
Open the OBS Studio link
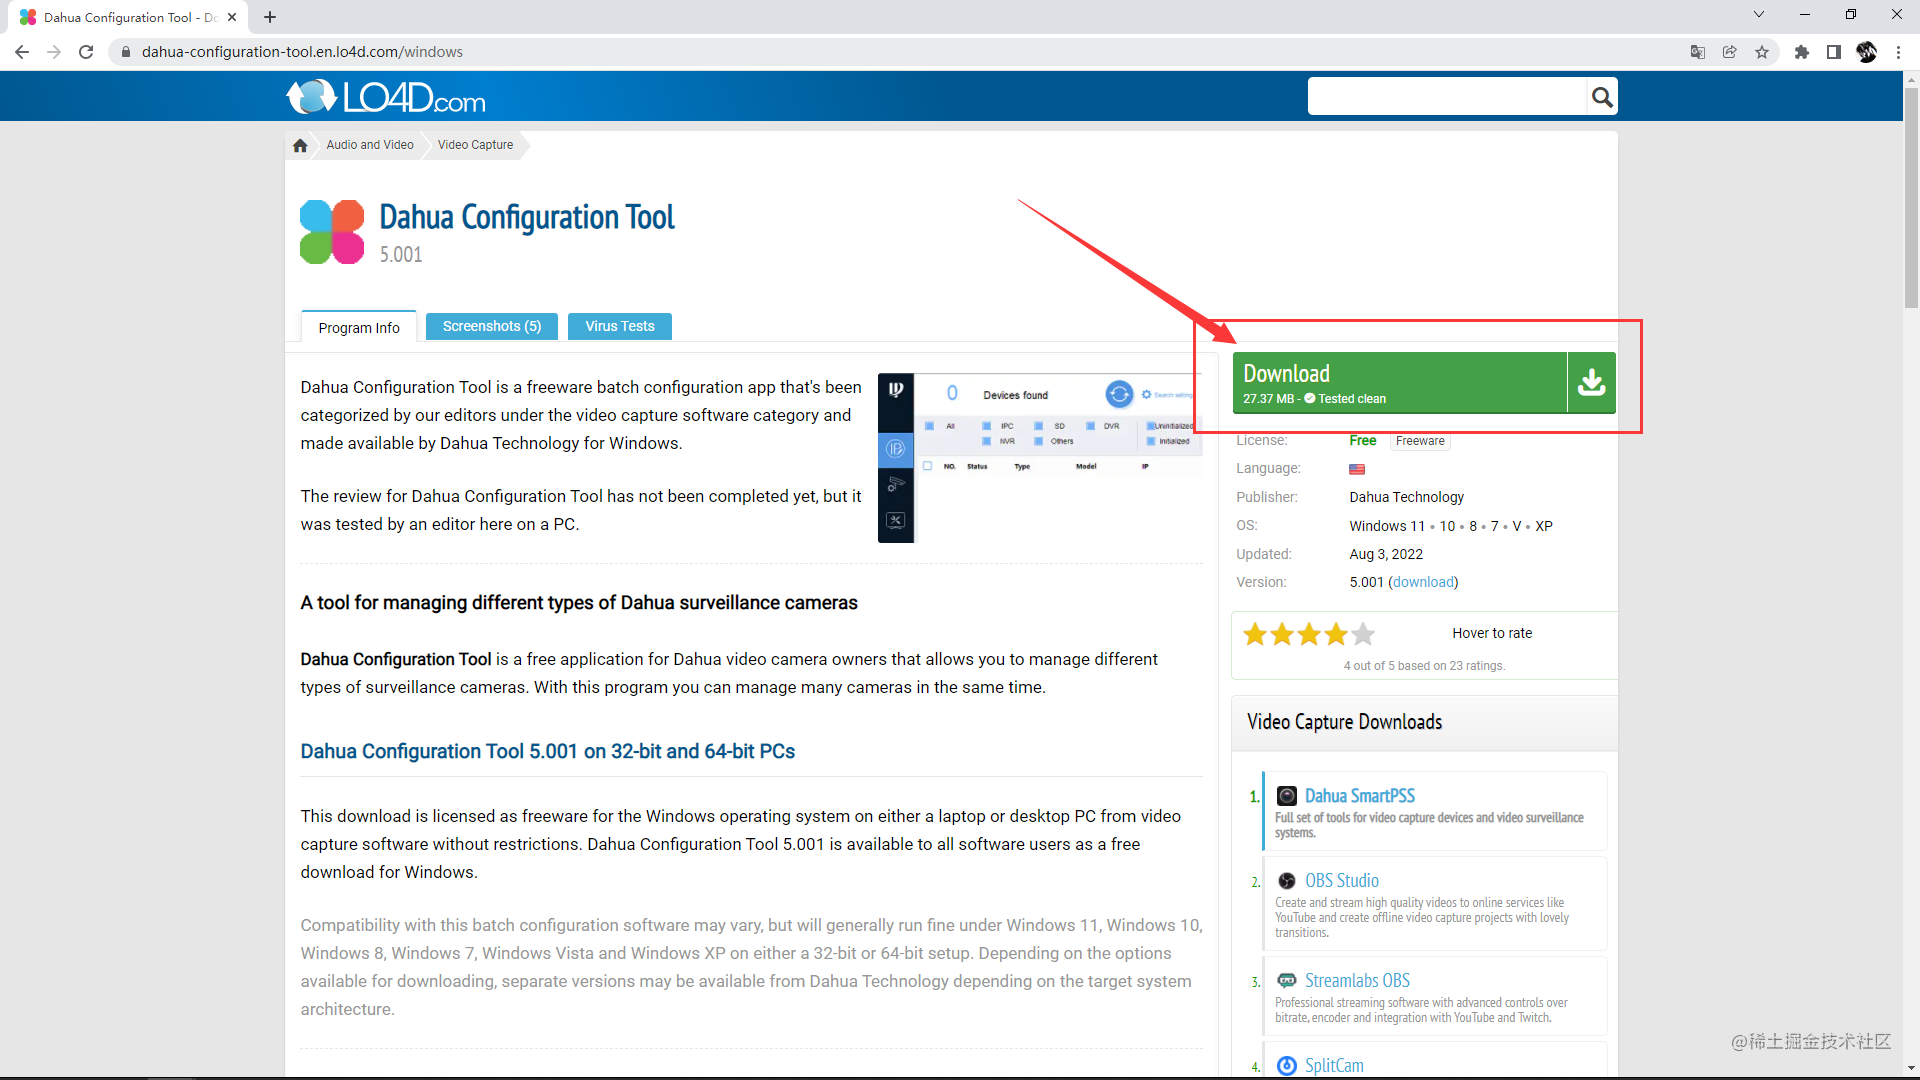(x=1342, y=881)
